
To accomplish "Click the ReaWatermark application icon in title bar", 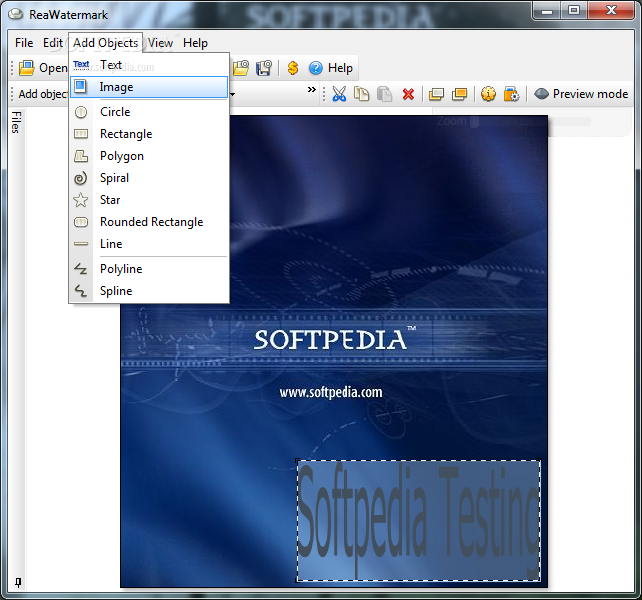I will (x=16, y=14).
